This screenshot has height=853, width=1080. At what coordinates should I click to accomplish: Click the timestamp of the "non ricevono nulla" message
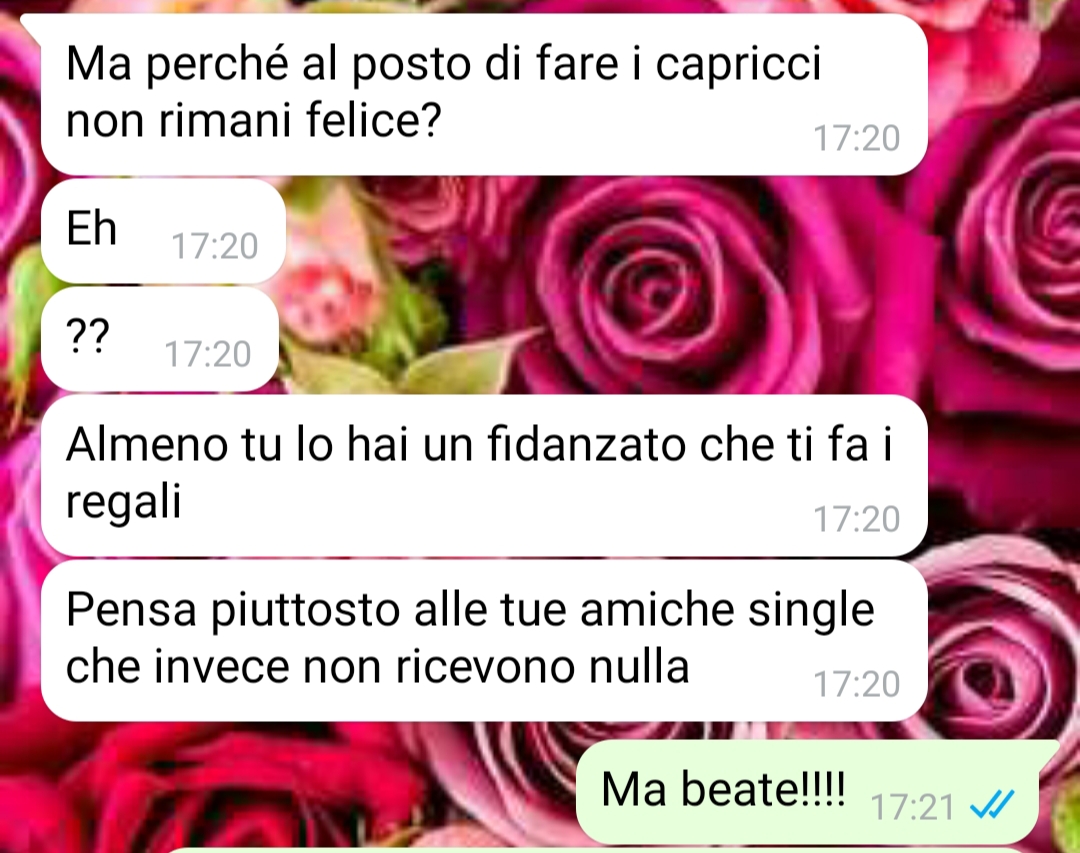(x=856, y=684)
